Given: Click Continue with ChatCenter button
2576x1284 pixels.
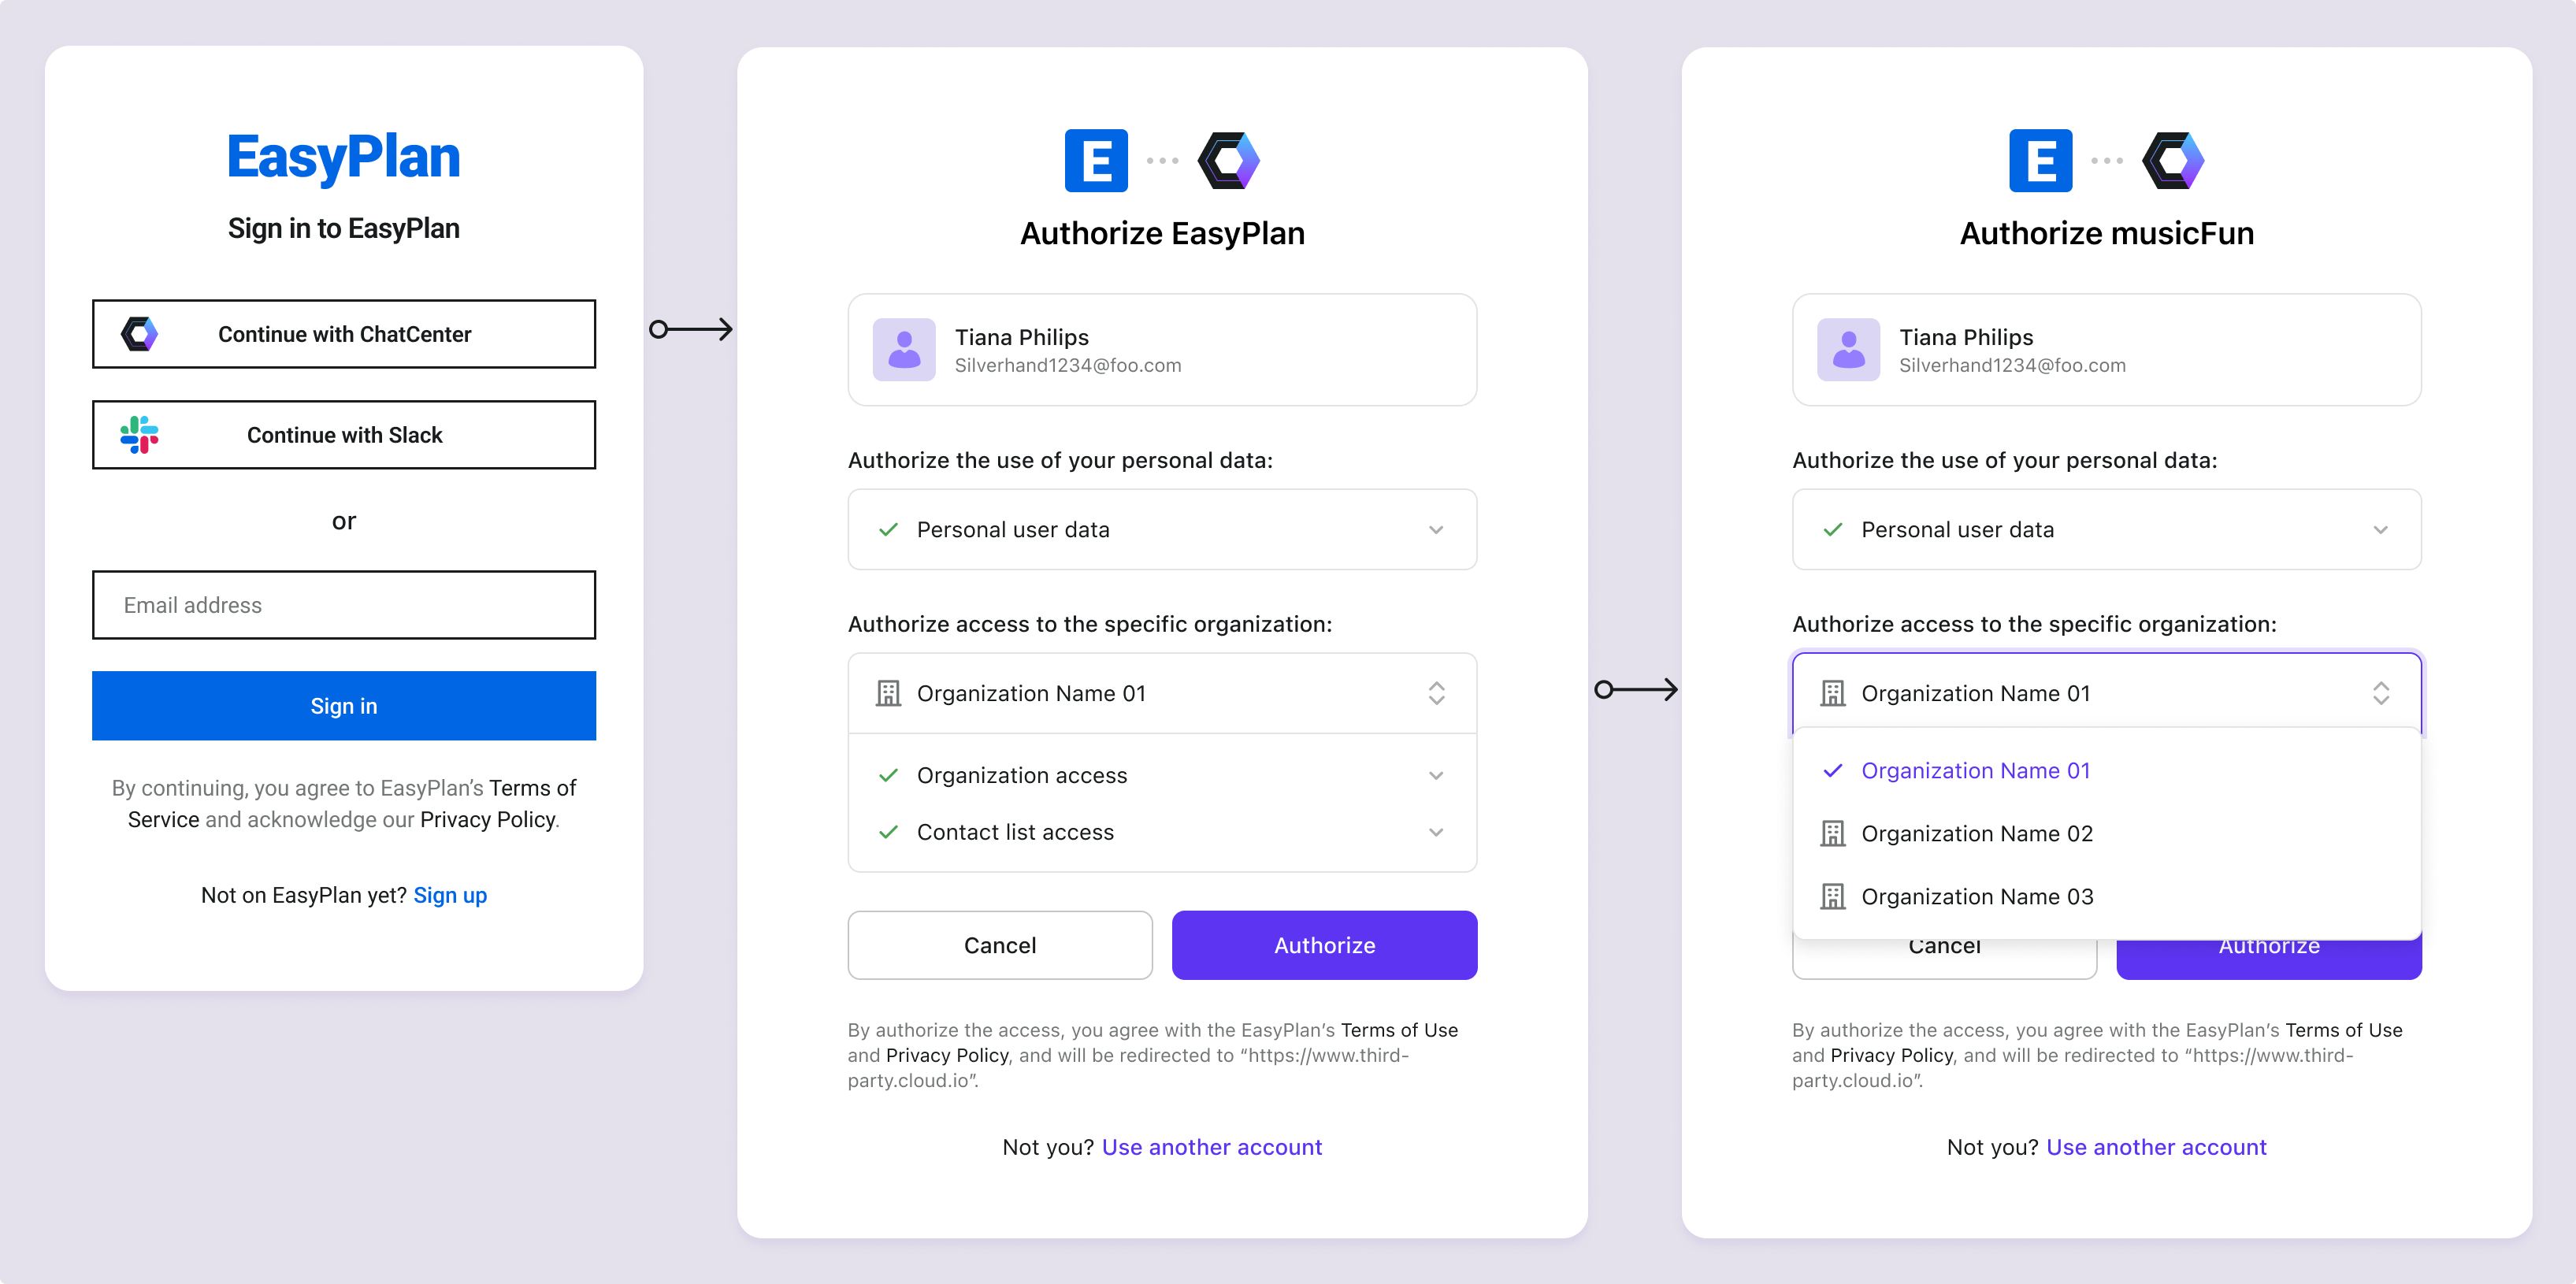Looking at the screenshot, I should pos(343,335).
